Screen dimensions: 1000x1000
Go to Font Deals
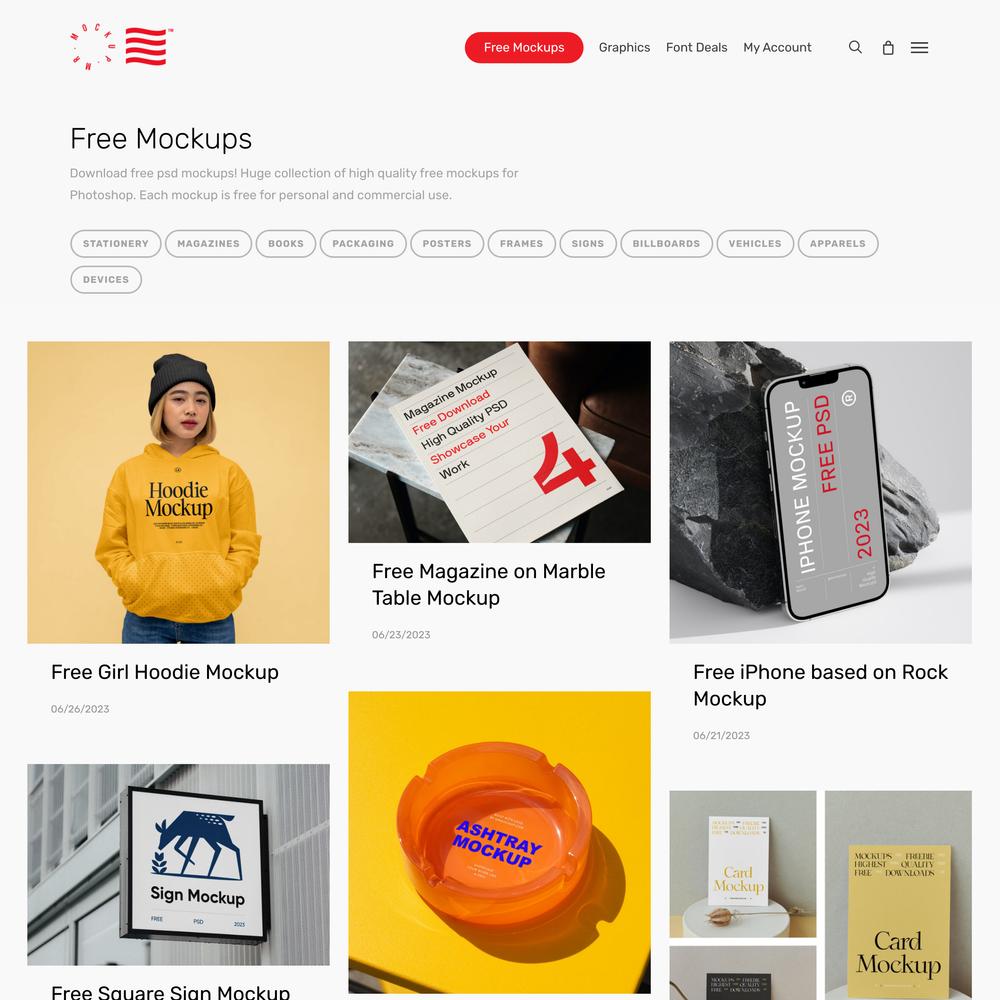click(696, 47)
